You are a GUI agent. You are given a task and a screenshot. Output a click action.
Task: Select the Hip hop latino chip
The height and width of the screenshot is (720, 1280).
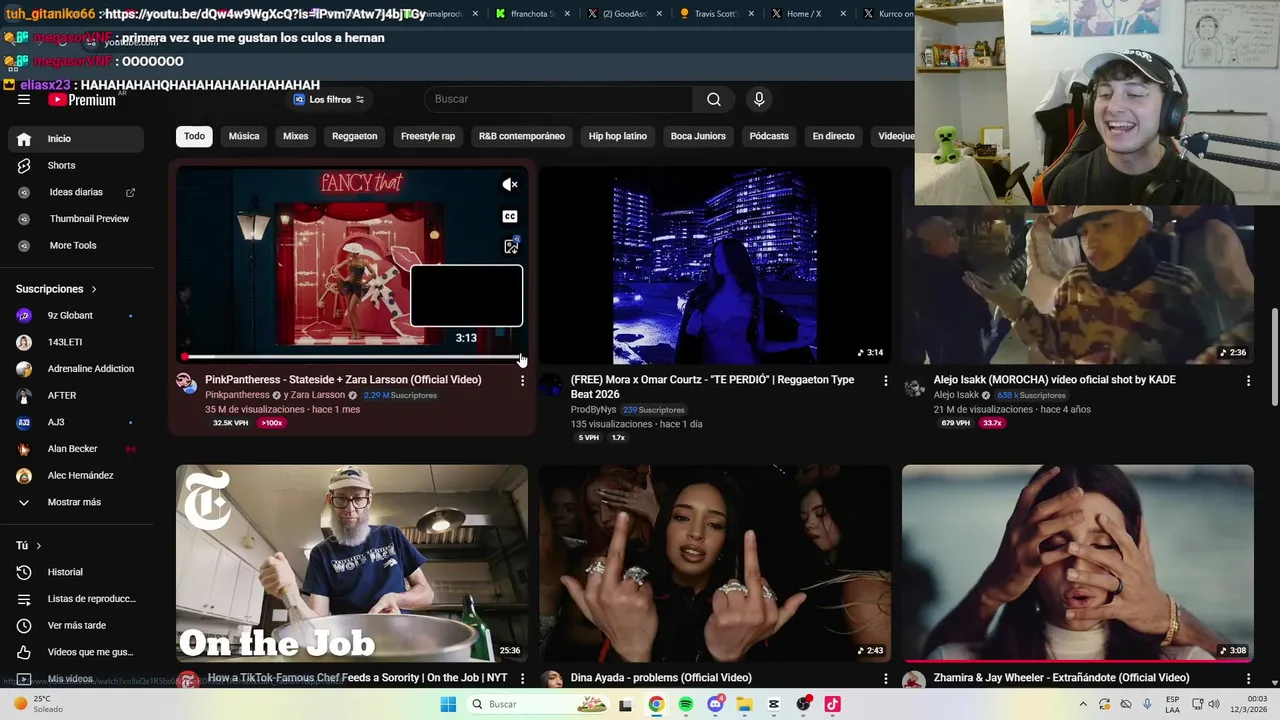618,136
